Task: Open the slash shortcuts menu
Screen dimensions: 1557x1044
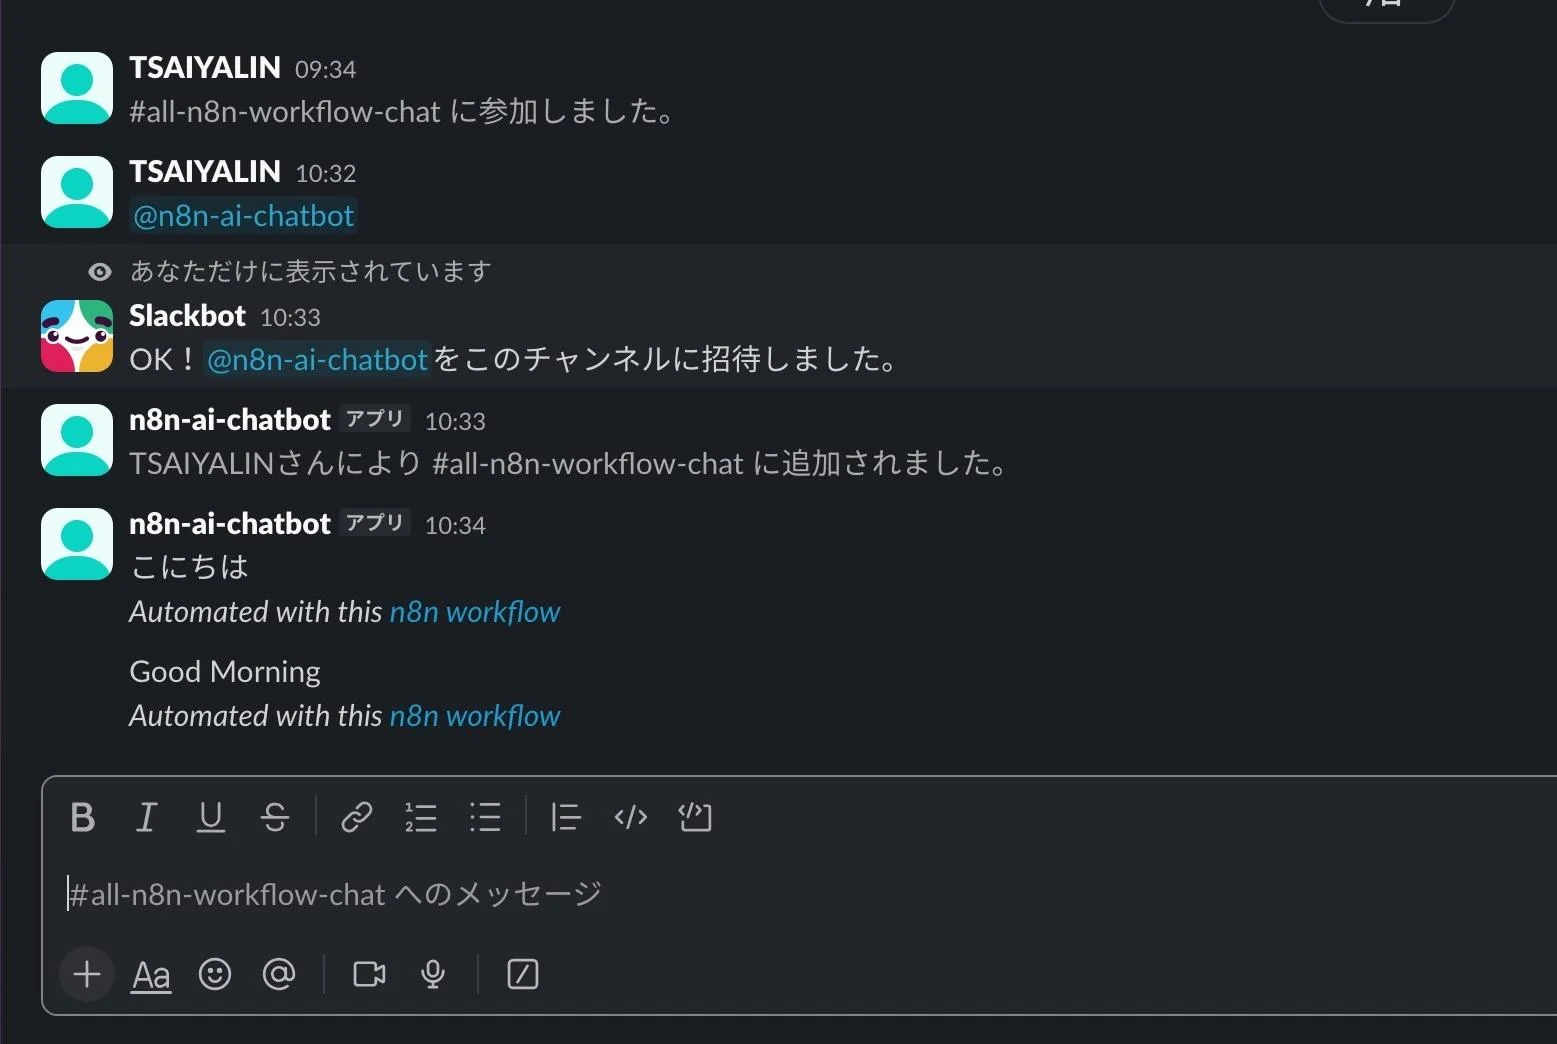Action: pyautogui.click(x=523, y=974)
